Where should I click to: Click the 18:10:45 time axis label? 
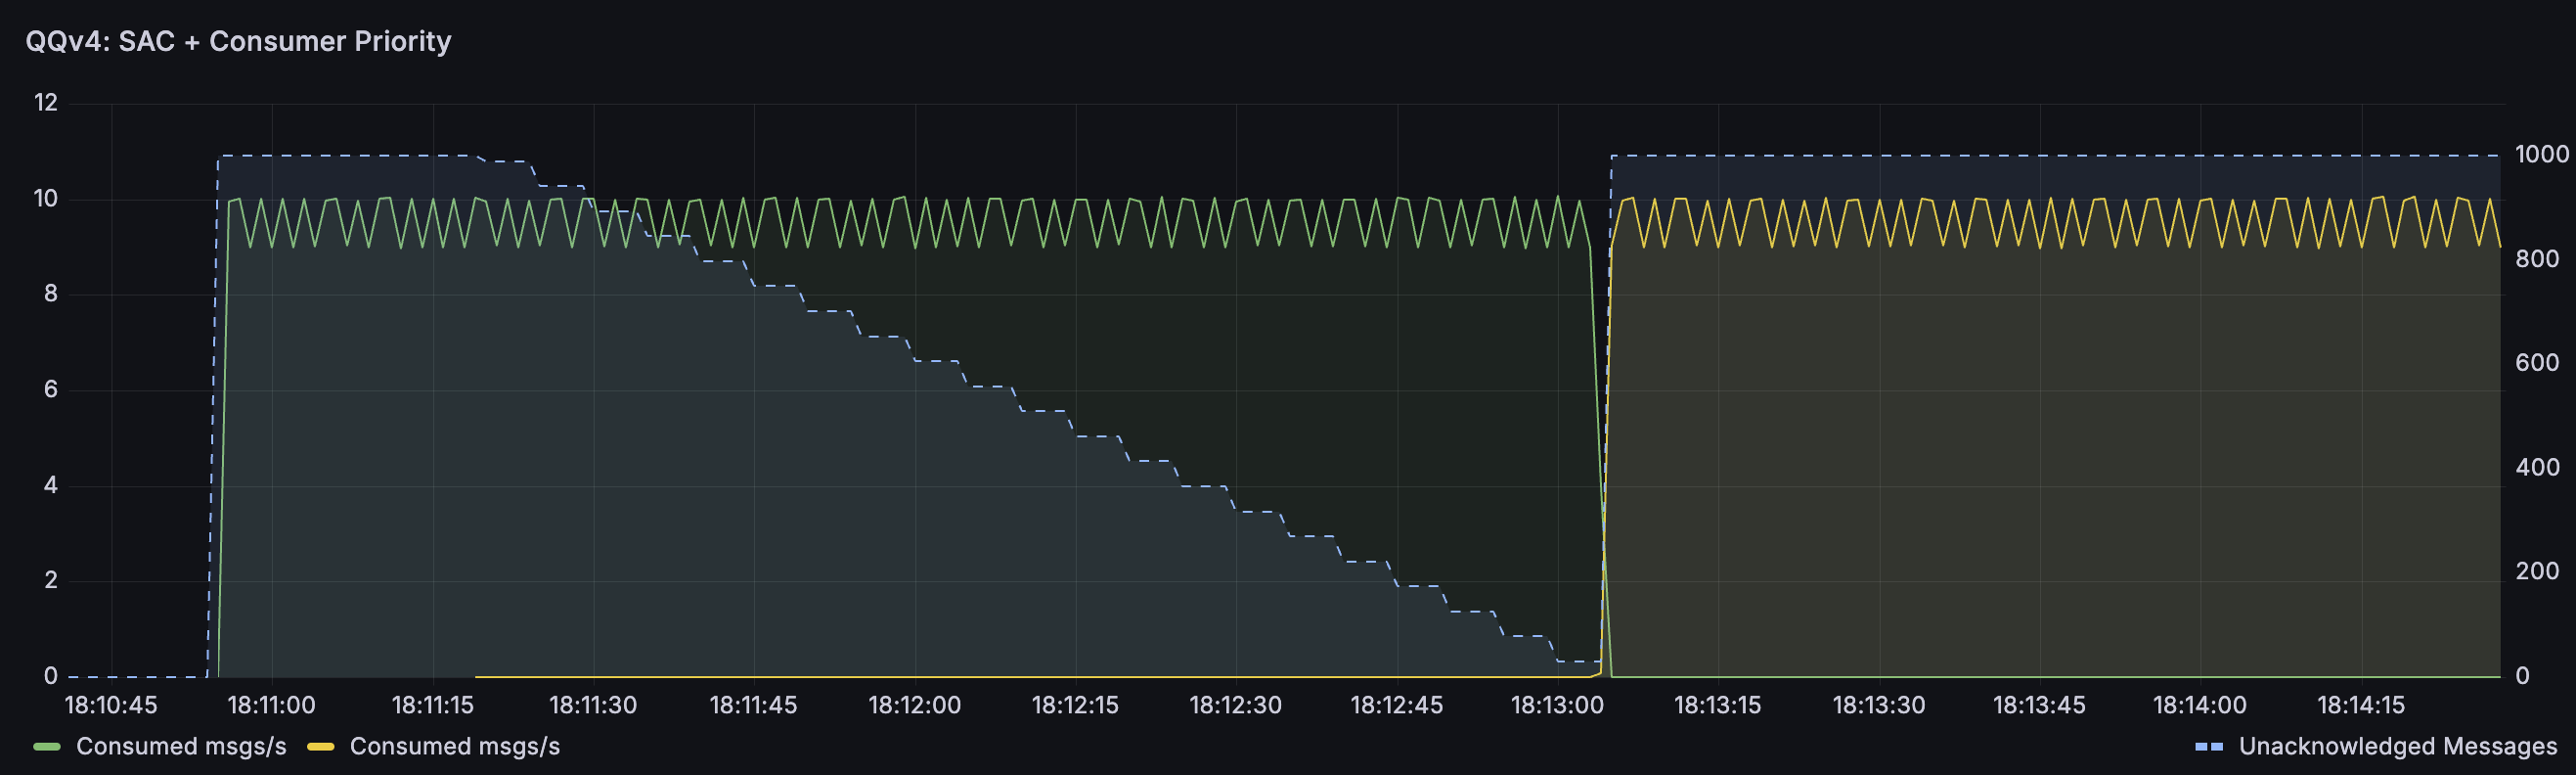(x=111, y=705)
